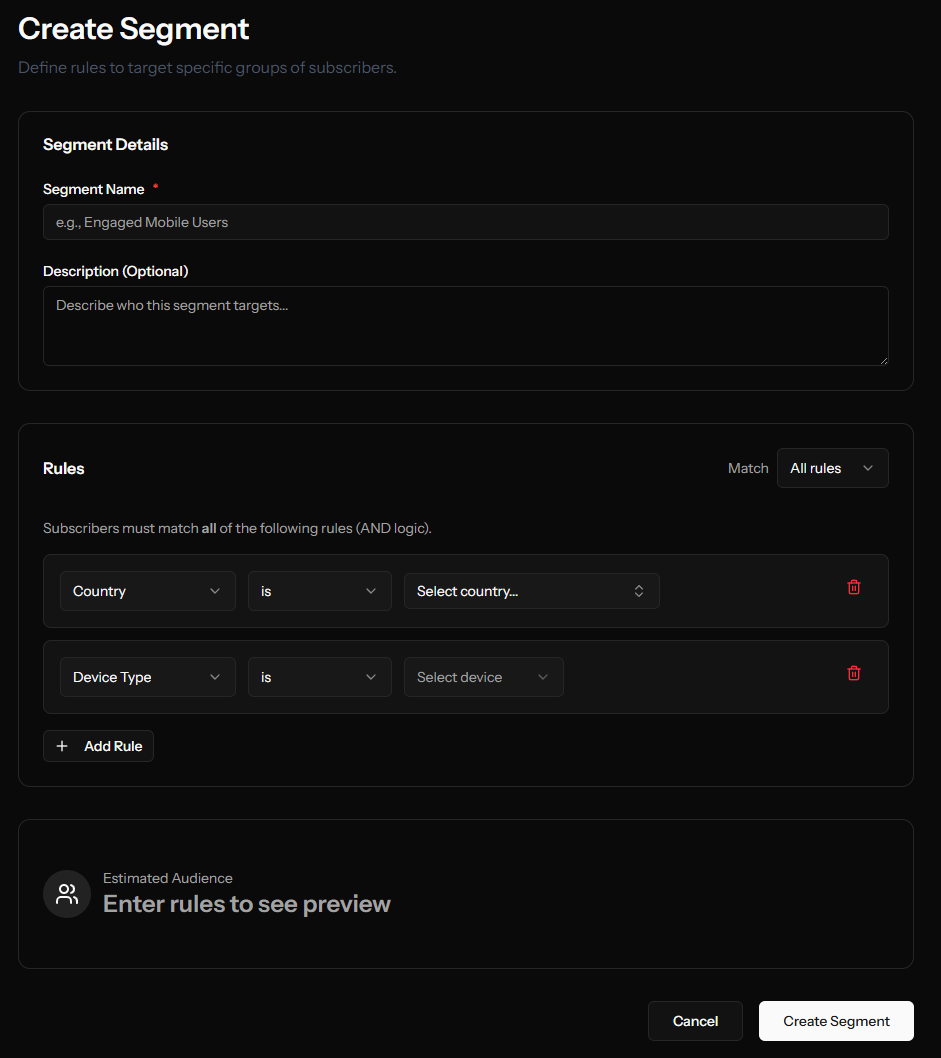Click the Estimated Audience people icon

[x=67, y=894]
